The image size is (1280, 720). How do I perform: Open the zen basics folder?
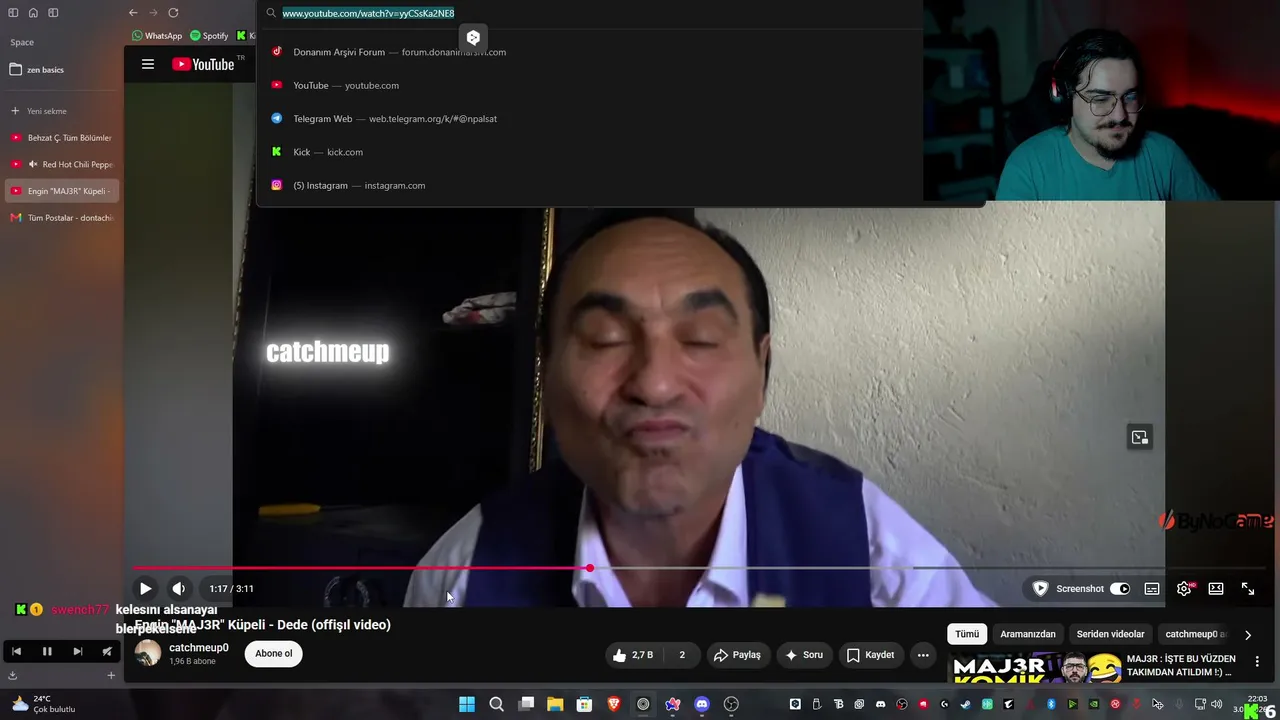click(60, 70)
